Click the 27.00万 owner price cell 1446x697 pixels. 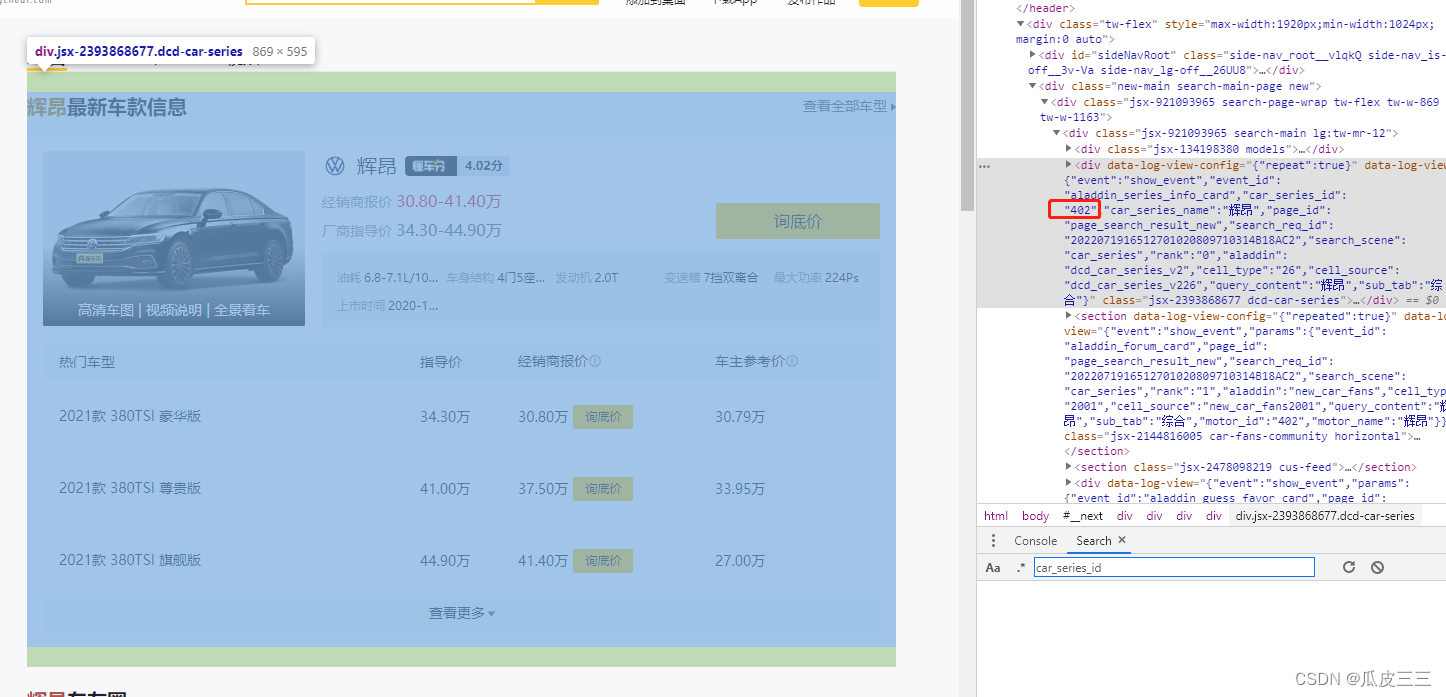point(740,561)
